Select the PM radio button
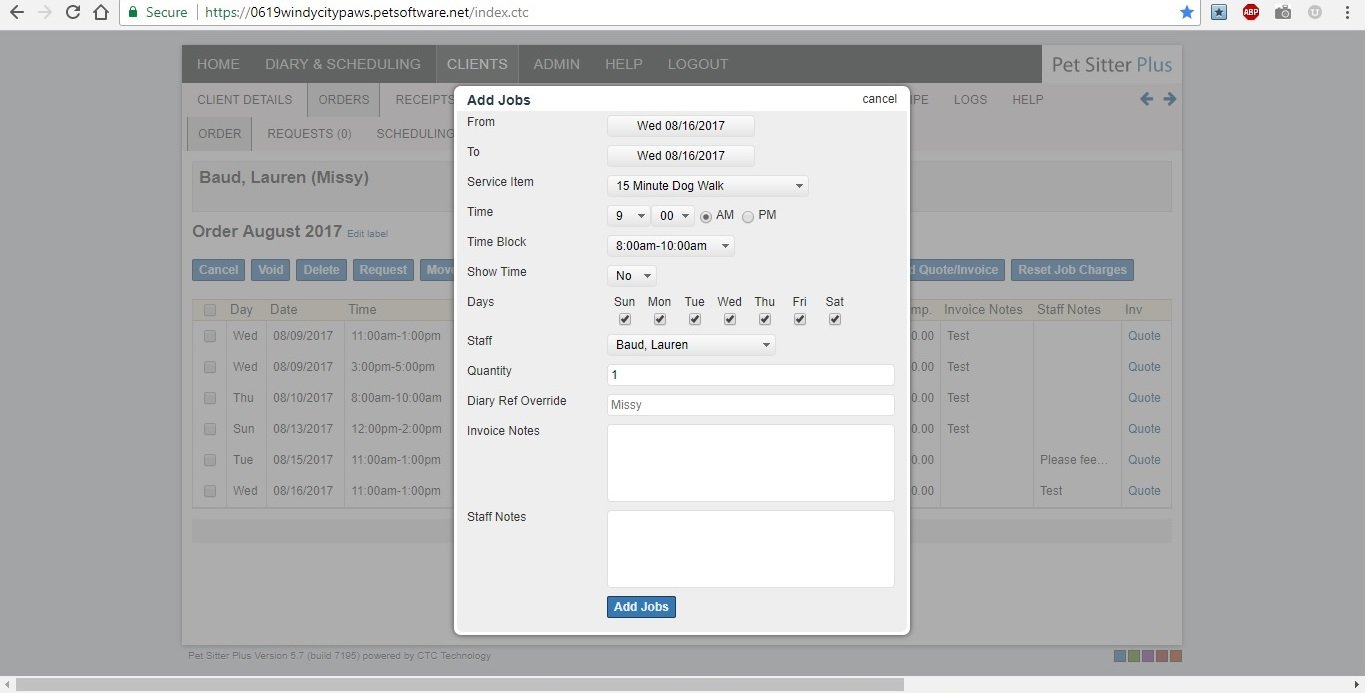1367x693 pixels. click(748, 217)
